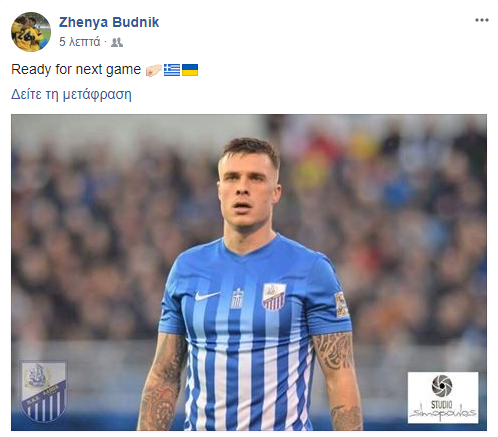Click the tribal tattoo on the player's upper arm
This screenshot has height=437, width=498.
click(333, 352)
